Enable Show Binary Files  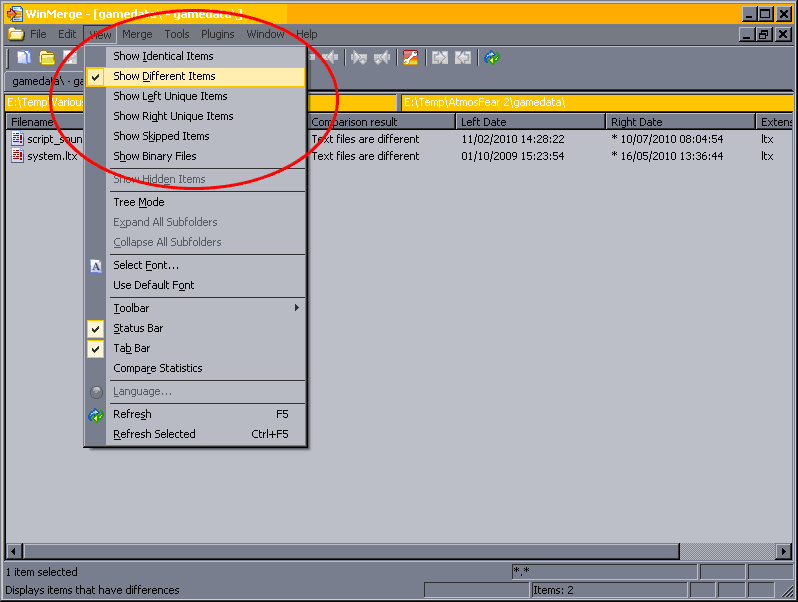click(x=195, y=156)
